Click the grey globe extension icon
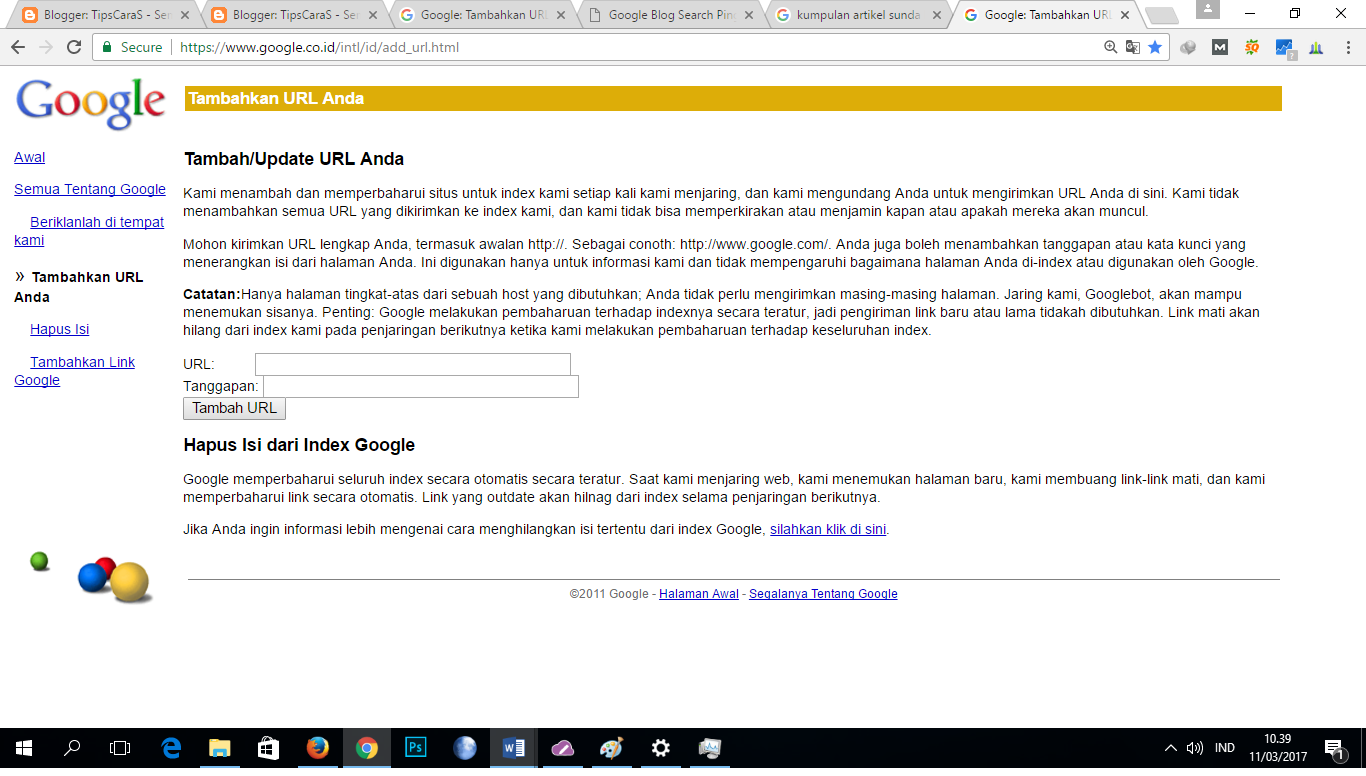The height and width of the screenshot is (776, 1366). tap(1188, 47)
